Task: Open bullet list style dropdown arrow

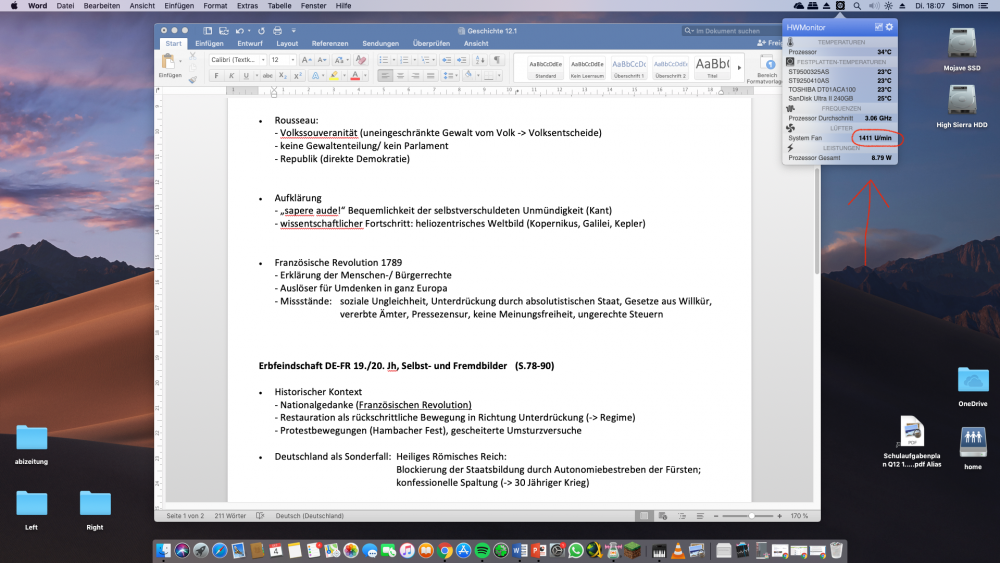Action: [x=393, y=60]
